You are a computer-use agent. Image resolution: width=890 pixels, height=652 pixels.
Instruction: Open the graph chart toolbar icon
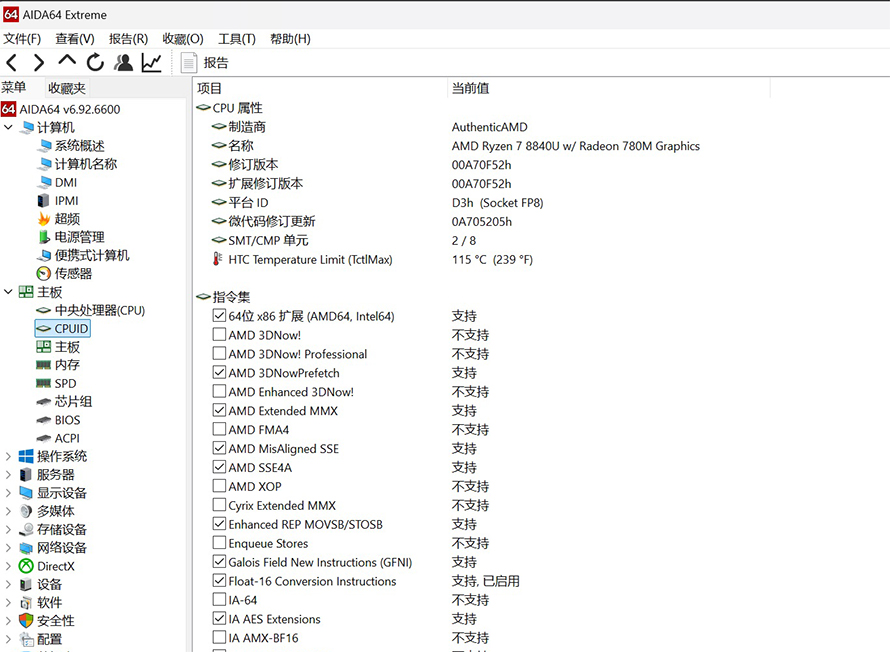152,62
